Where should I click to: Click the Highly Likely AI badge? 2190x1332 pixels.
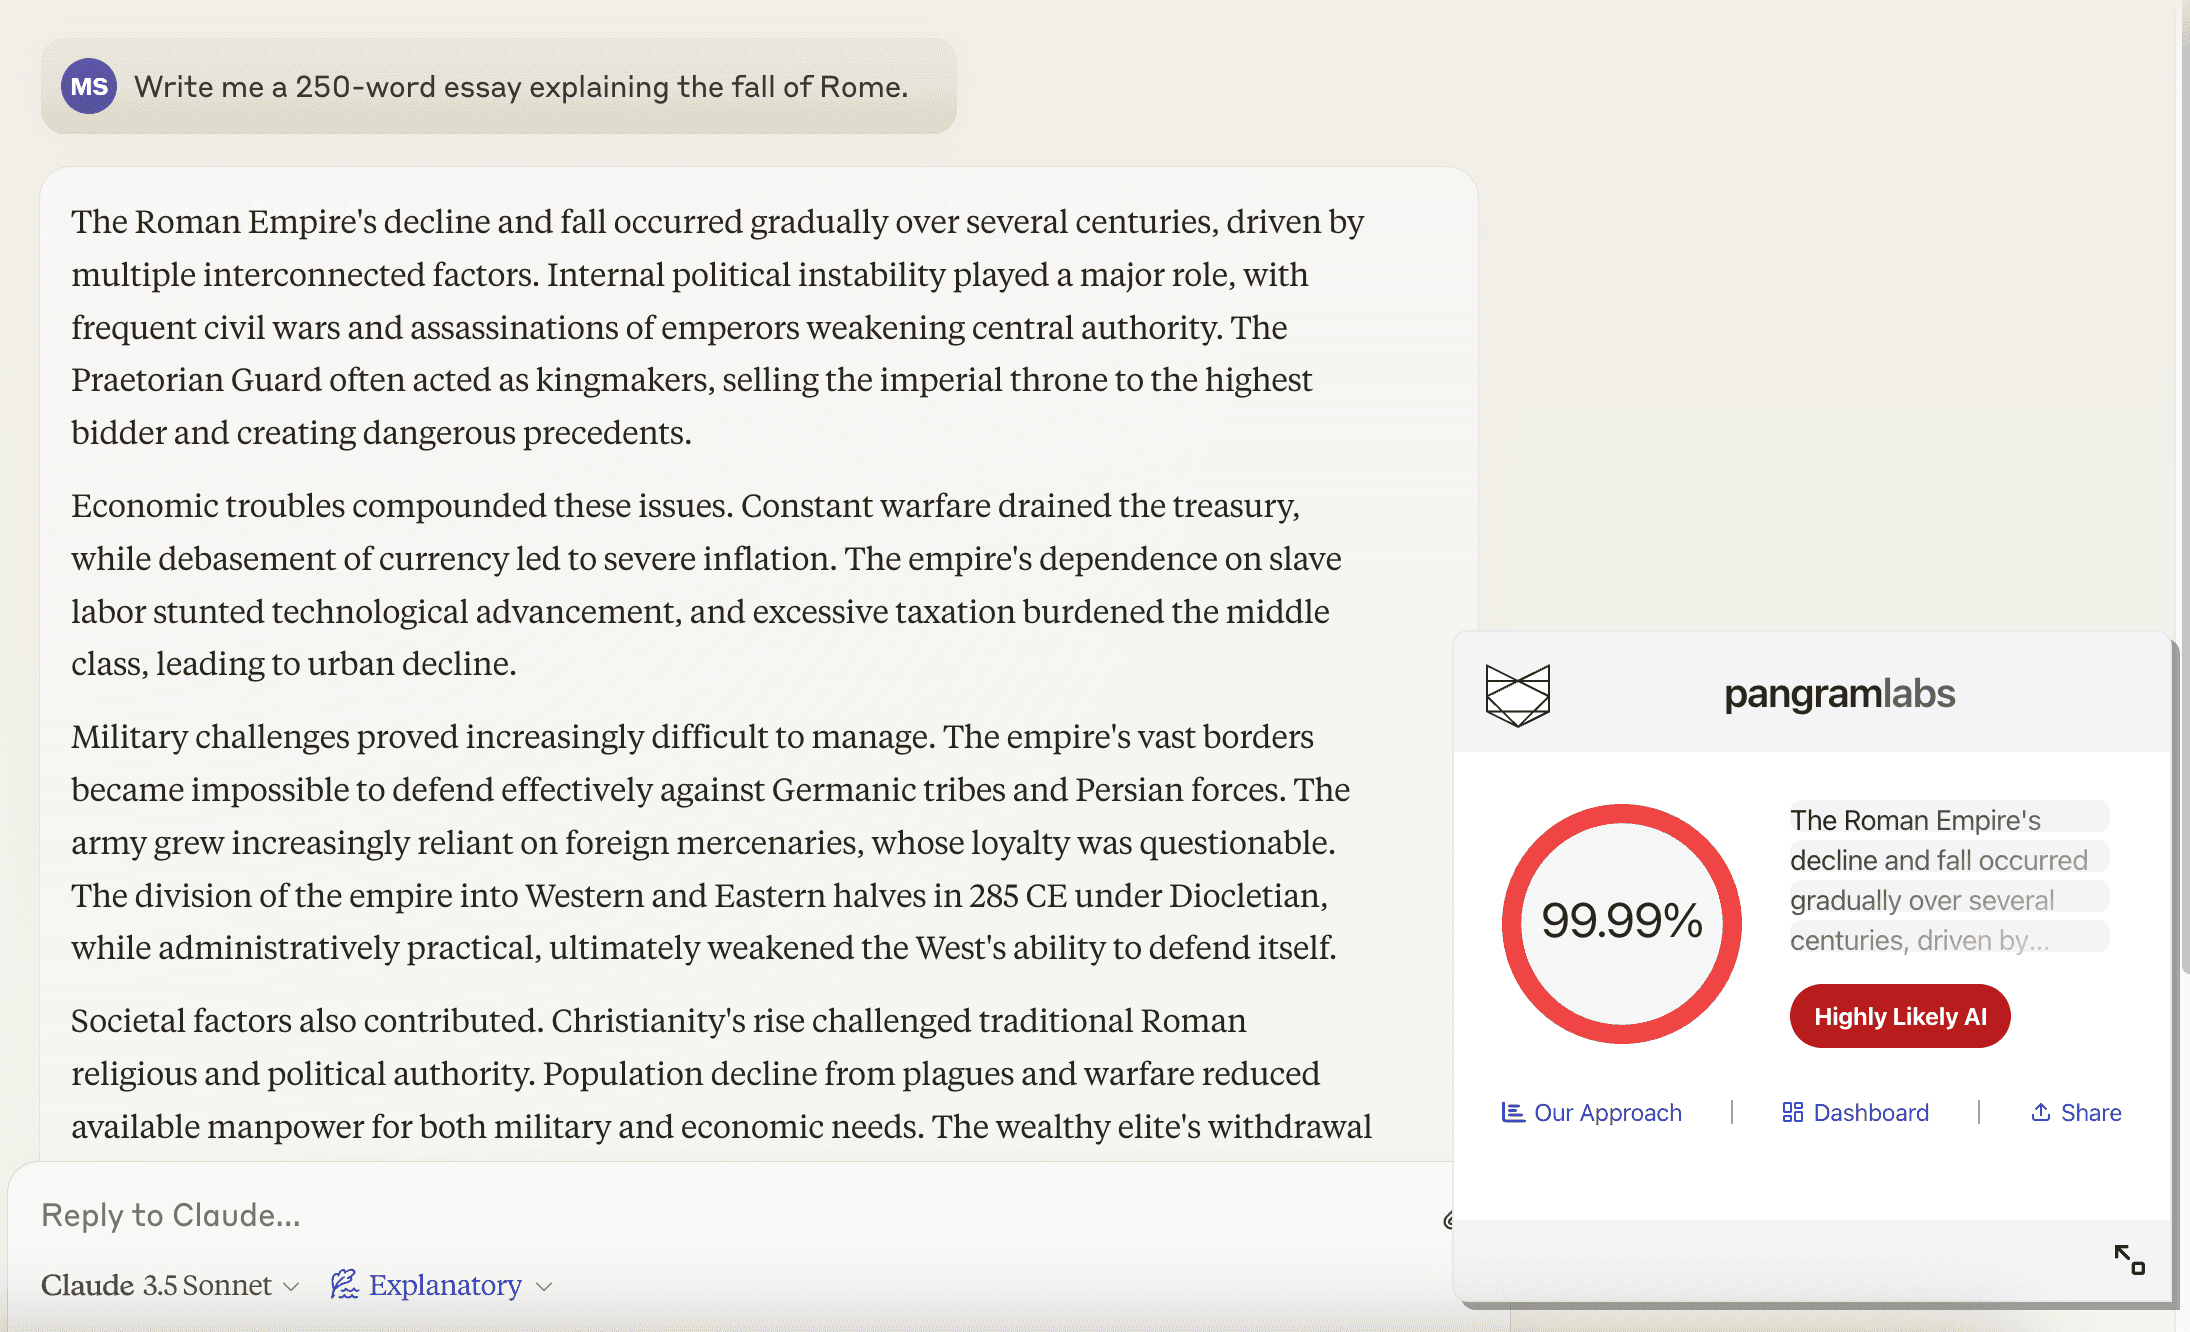1899,1017
